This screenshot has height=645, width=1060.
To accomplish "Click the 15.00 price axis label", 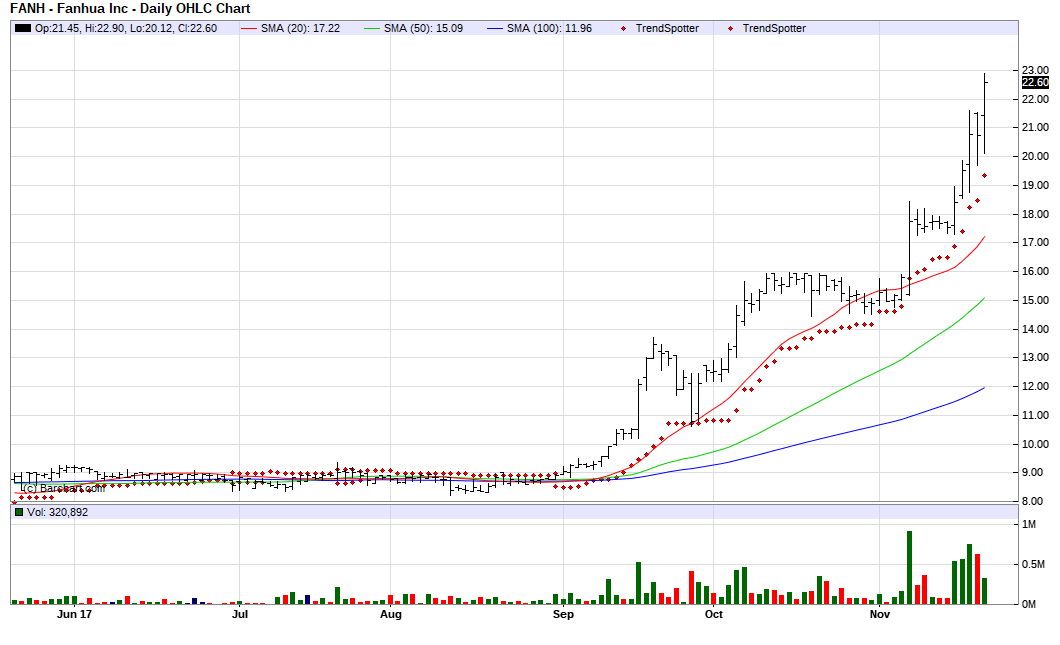I will click(x=1035, y=300).
